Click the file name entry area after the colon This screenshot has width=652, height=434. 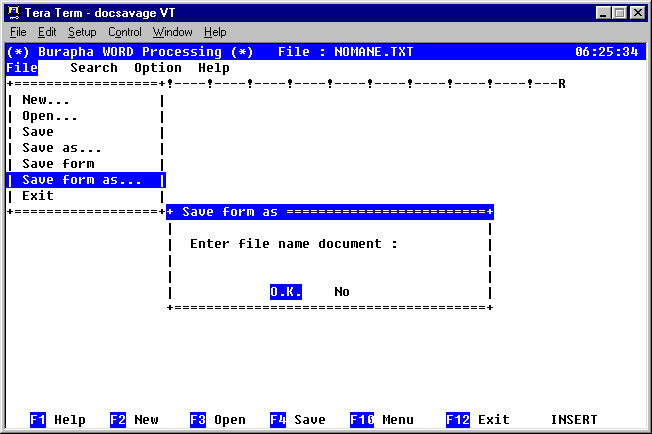[443, 244]
